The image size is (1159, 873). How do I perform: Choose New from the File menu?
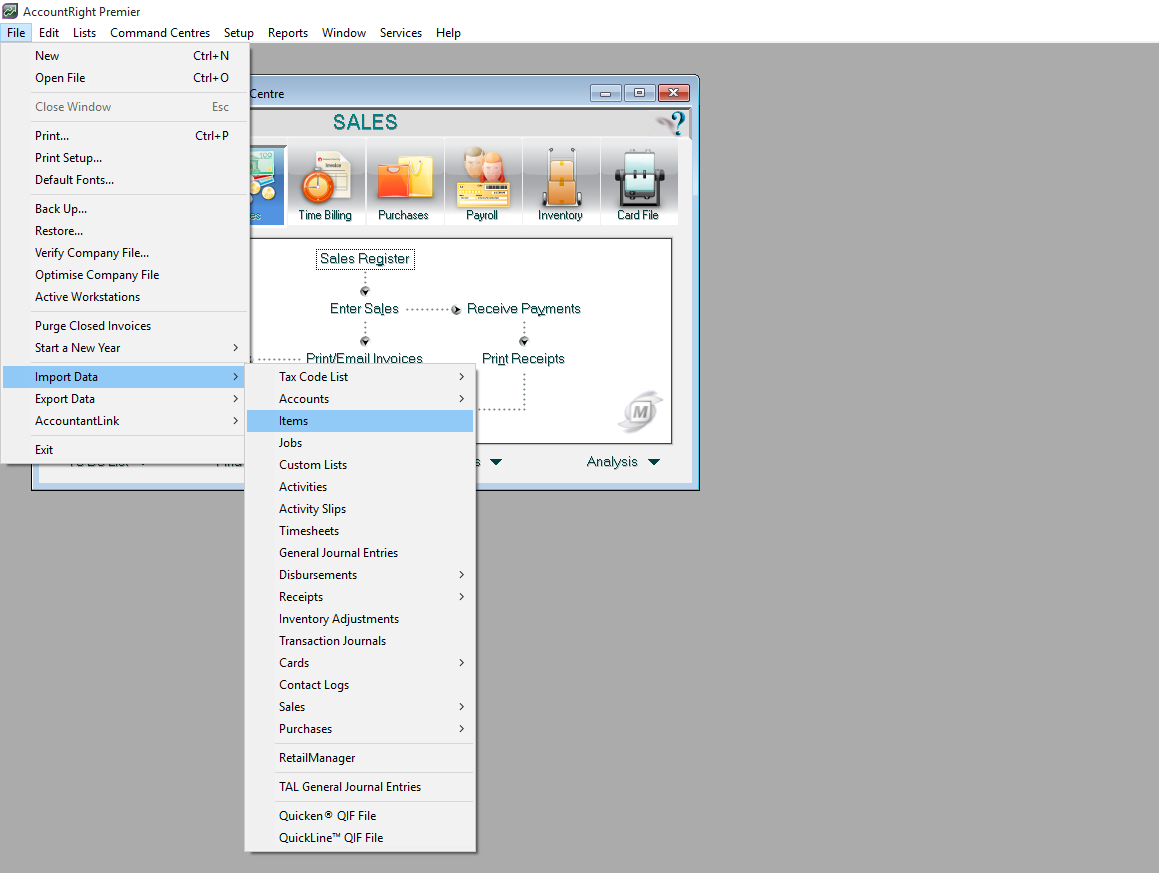point(124,56)
